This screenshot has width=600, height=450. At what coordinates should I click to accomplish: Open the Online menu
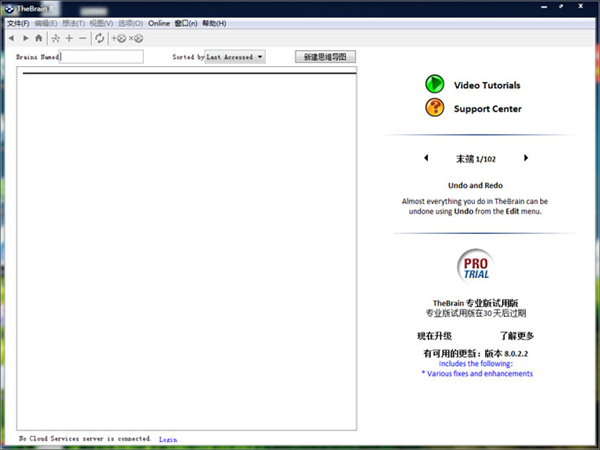(x=159, y=22)
